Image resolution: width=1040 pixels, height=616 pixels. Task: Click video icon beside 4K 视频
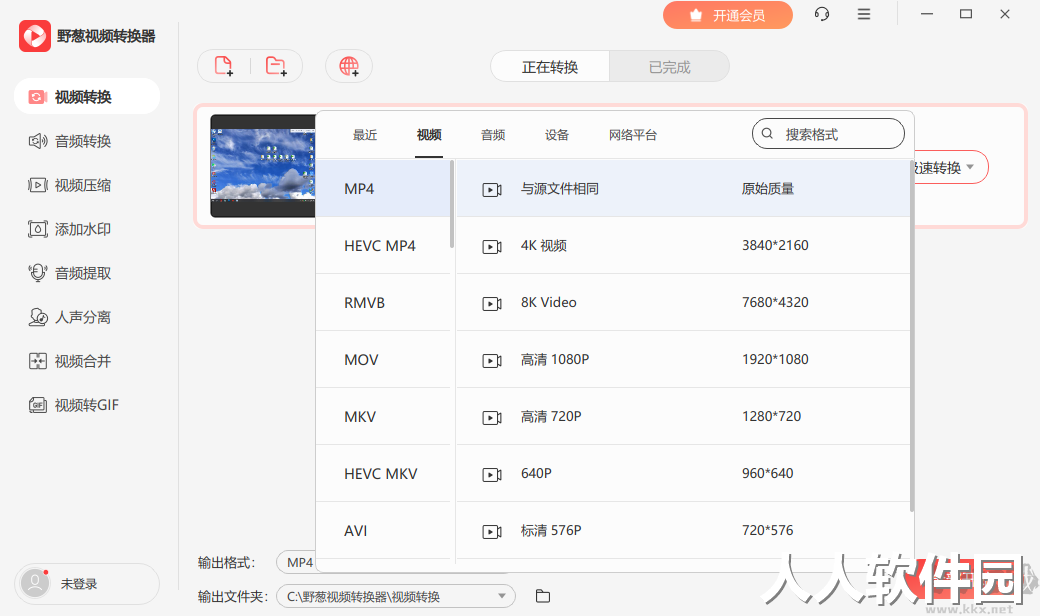(x=491, y=247)
